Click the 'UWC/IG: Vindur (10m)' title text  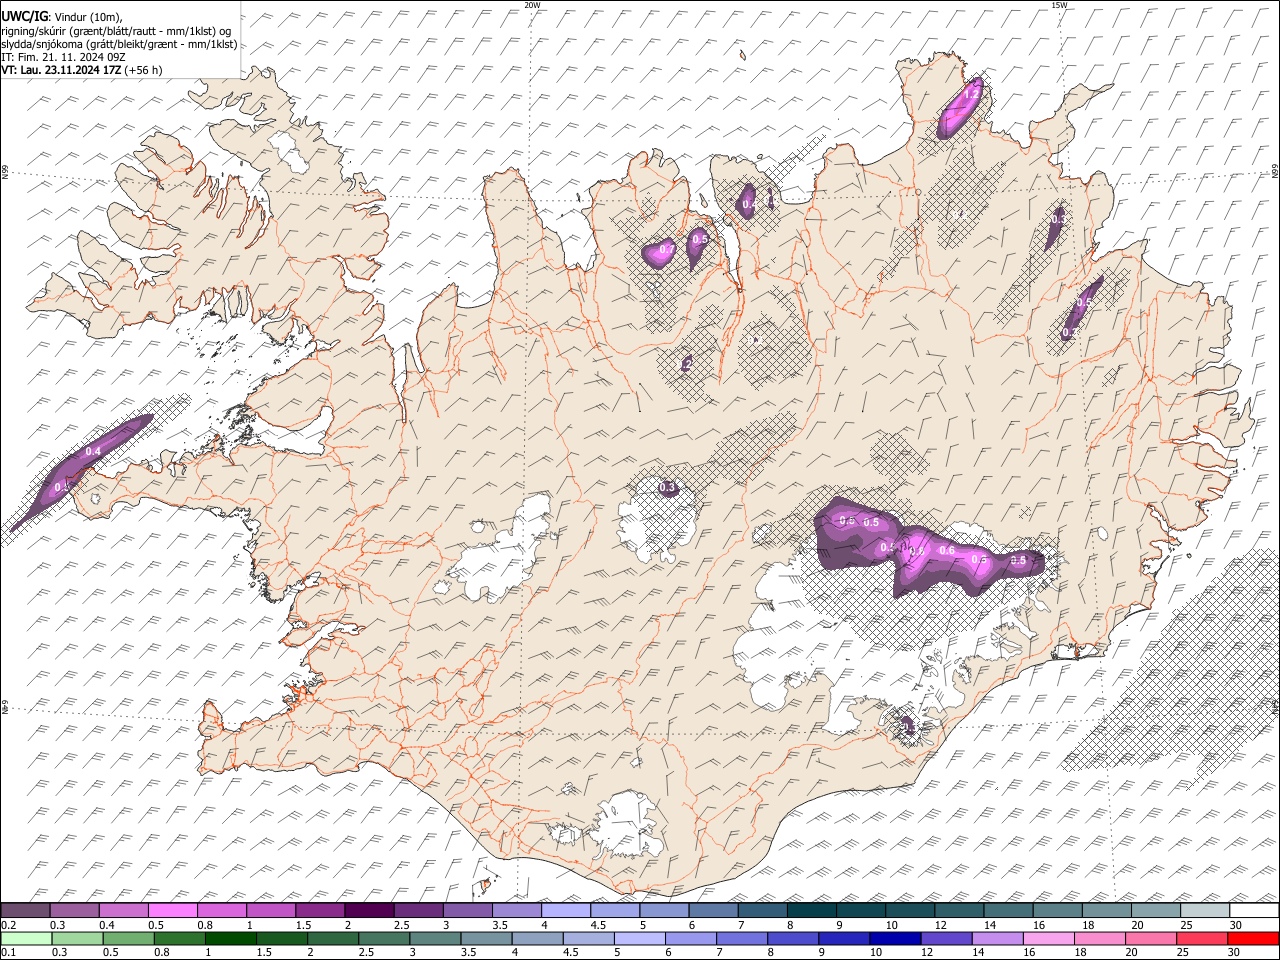(x=61, y=16)
